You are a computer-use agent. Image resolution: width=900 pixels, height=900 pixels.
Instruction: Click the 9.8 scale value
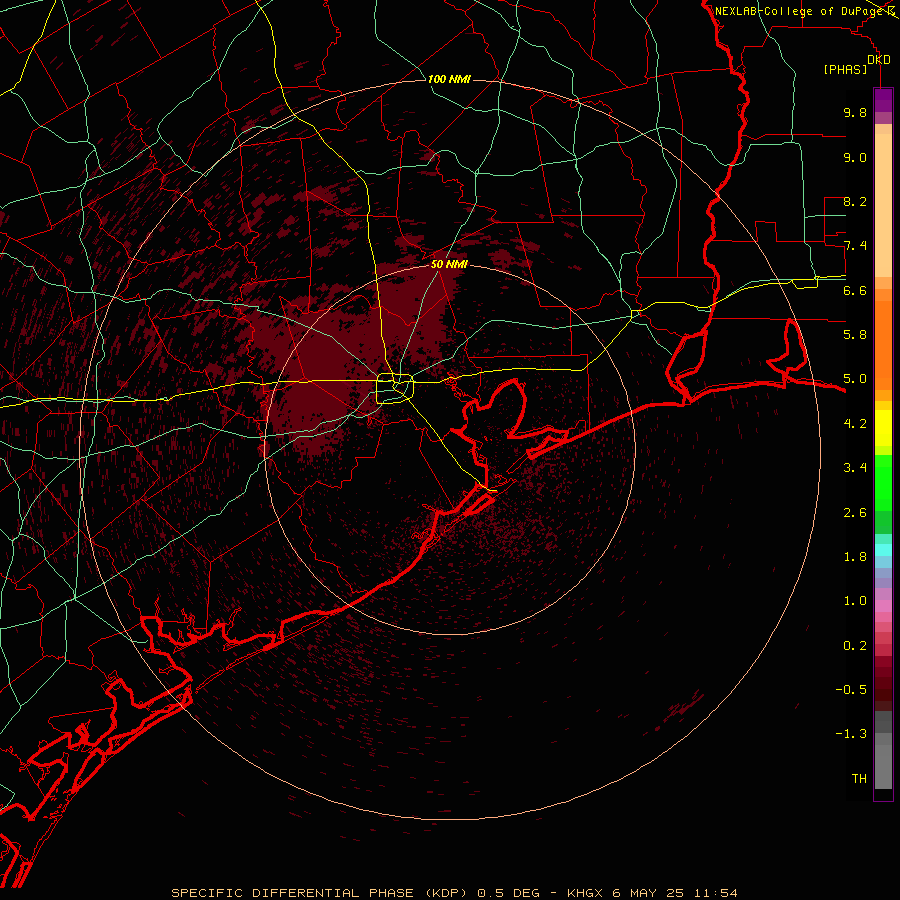855,112
